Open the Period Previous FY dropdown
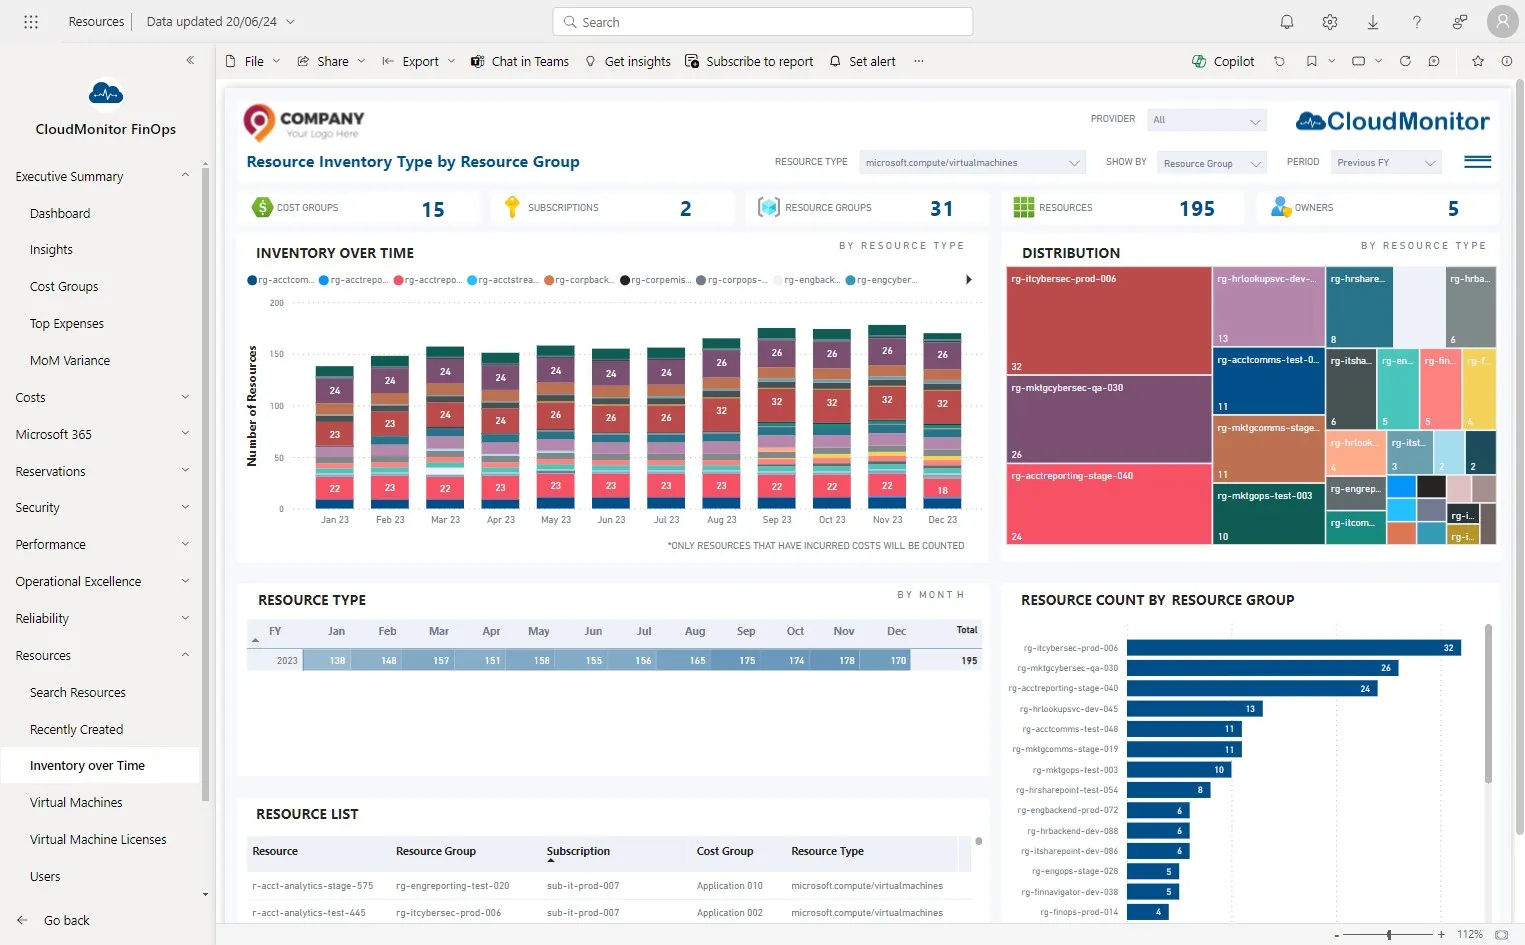 [1386, 162]
